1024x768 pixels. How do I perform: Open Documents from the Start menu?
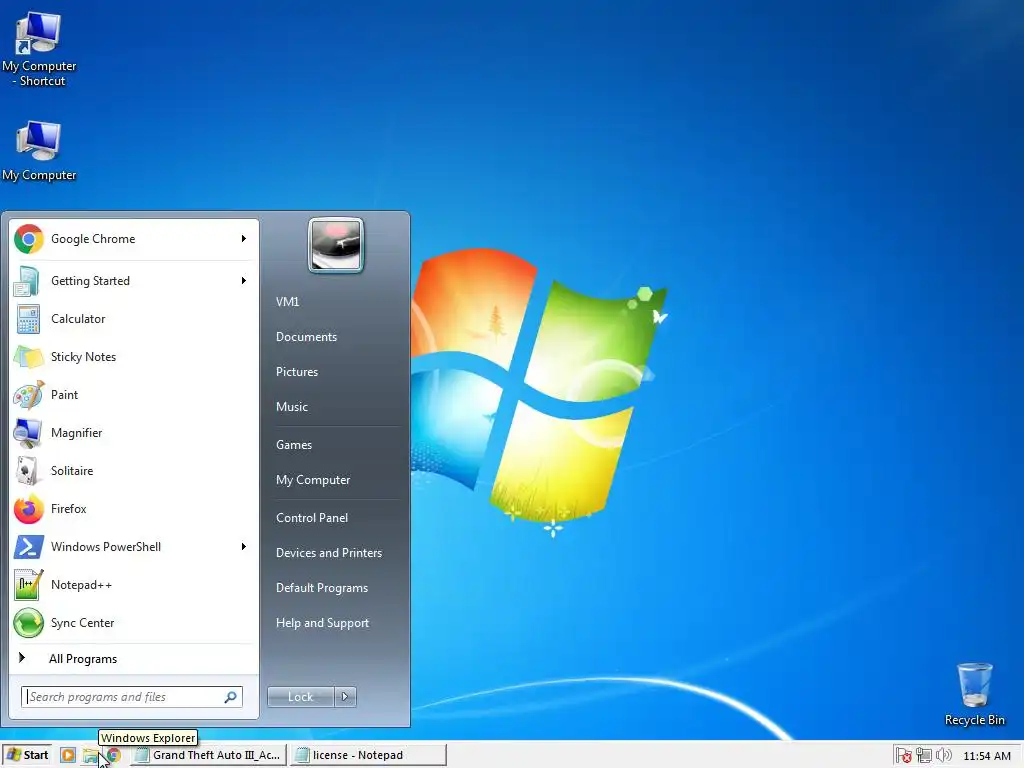306,337
